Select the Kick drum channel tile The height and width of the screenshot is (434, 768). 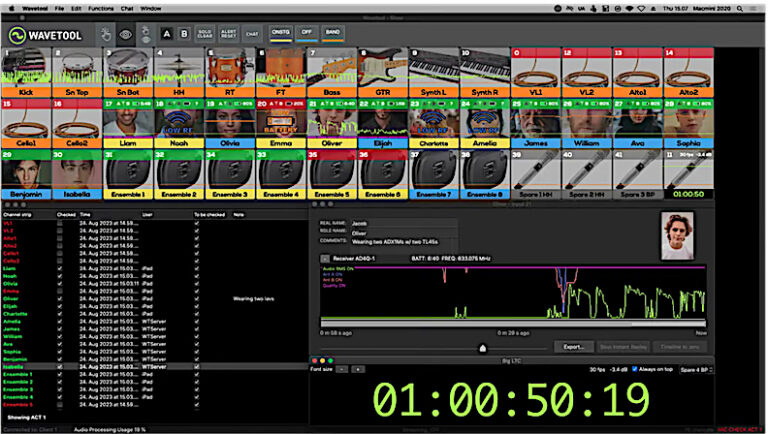click(26, 72)
